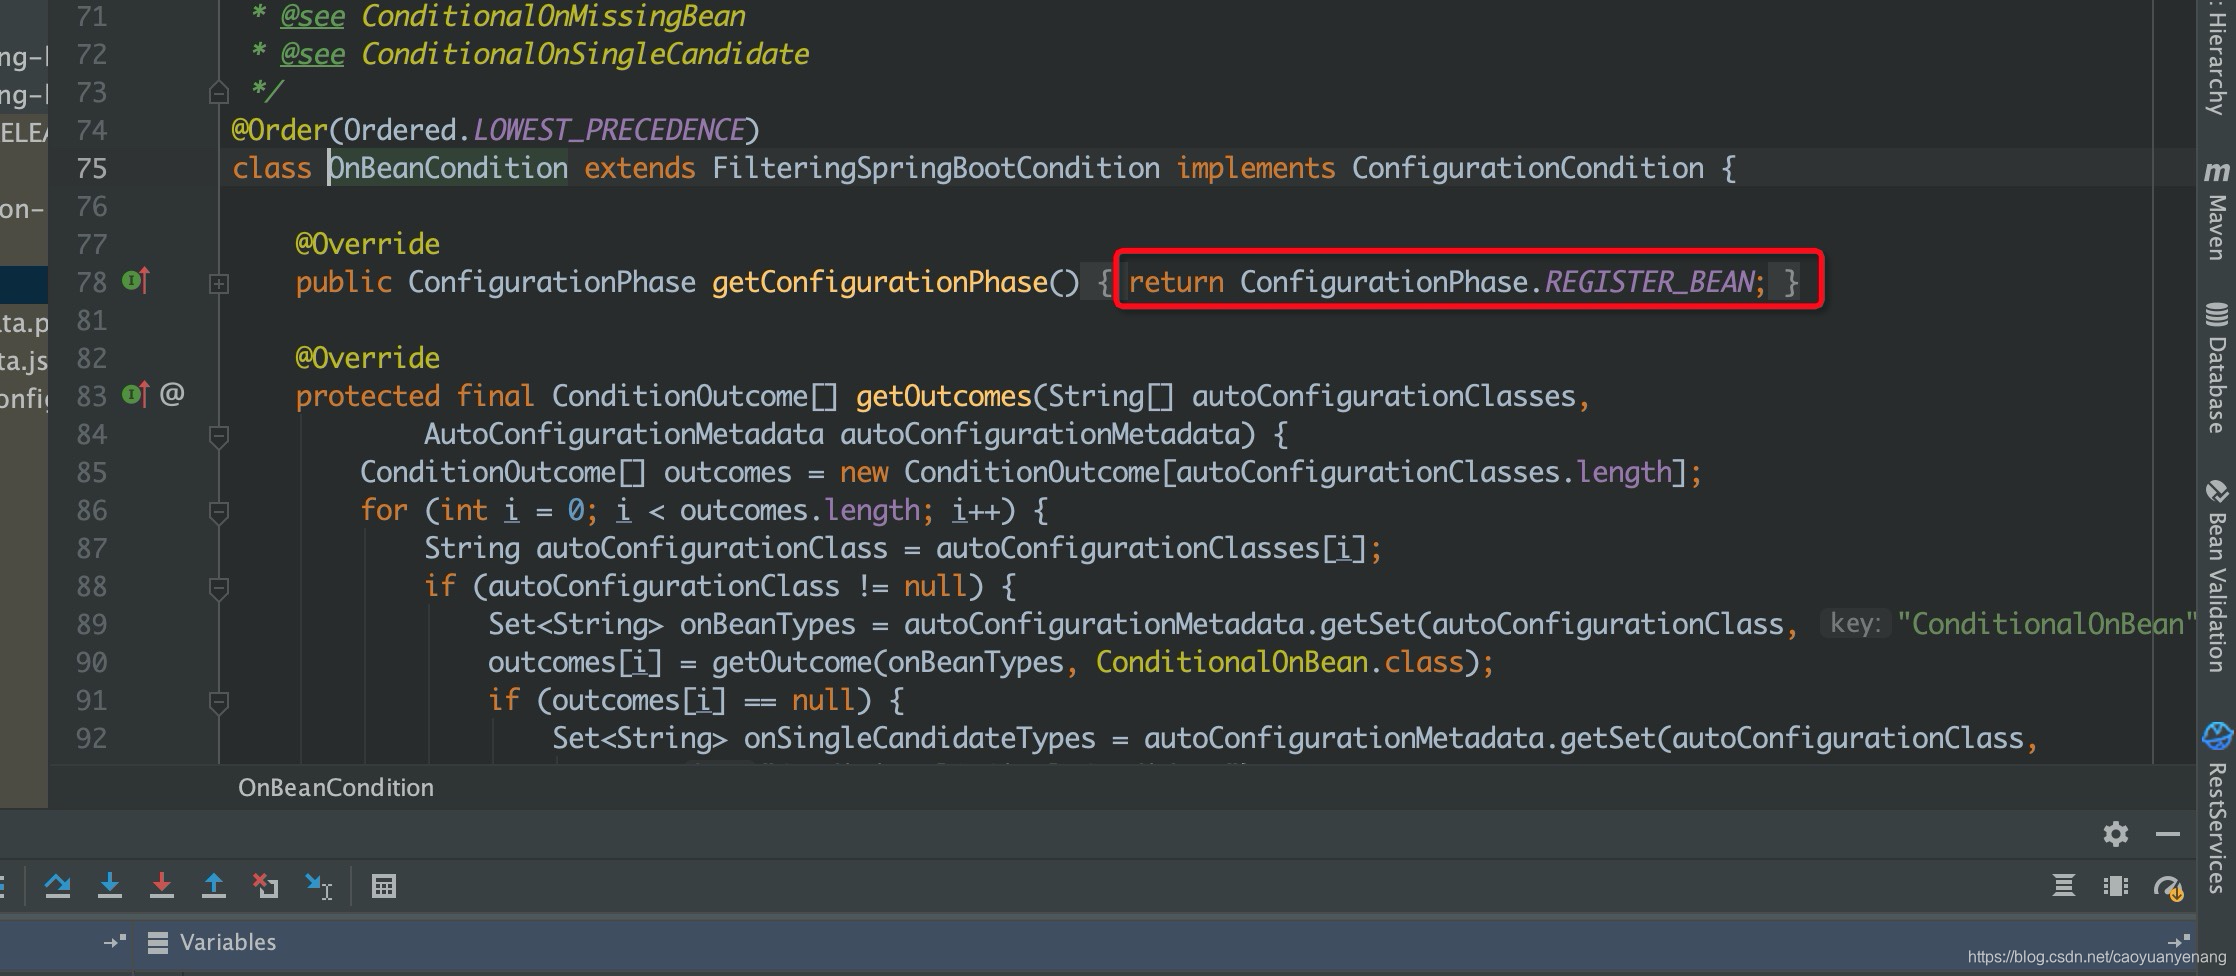Image resolution: width=2236 pixels, height=976 pixels.
Task: Click the memory view icon
Action: (x=2115, y=886)
